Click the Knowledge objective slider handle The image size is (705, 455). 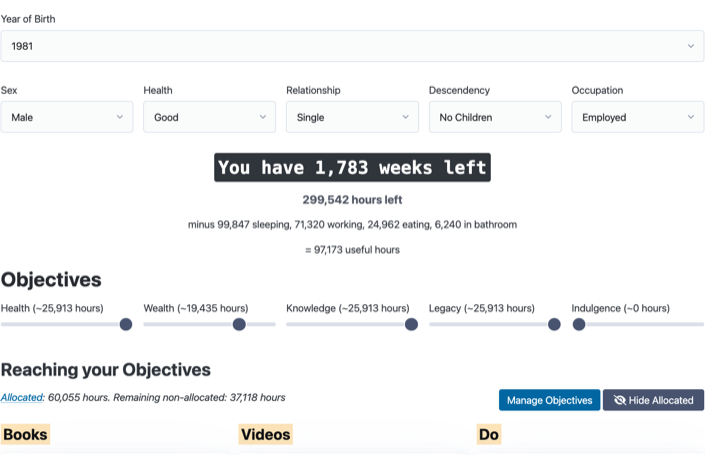point(411,324)
